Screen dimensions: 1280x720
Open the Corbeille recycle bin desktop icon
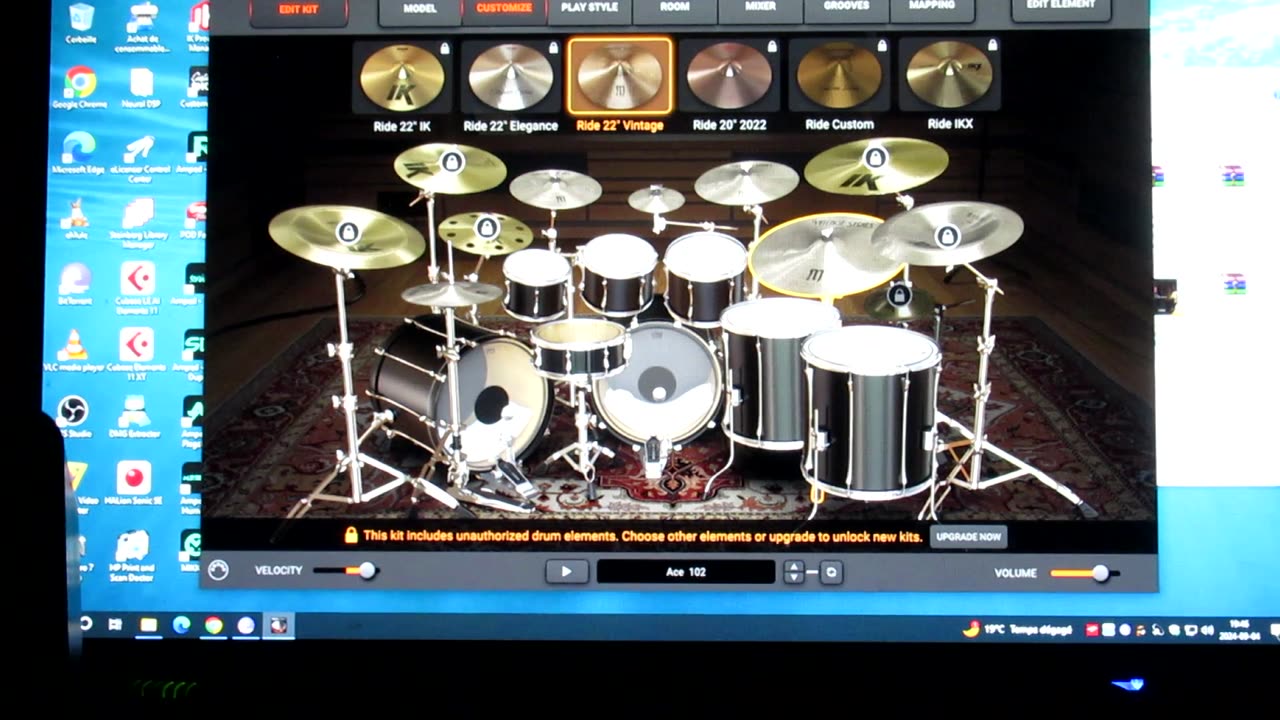(82, 22)
